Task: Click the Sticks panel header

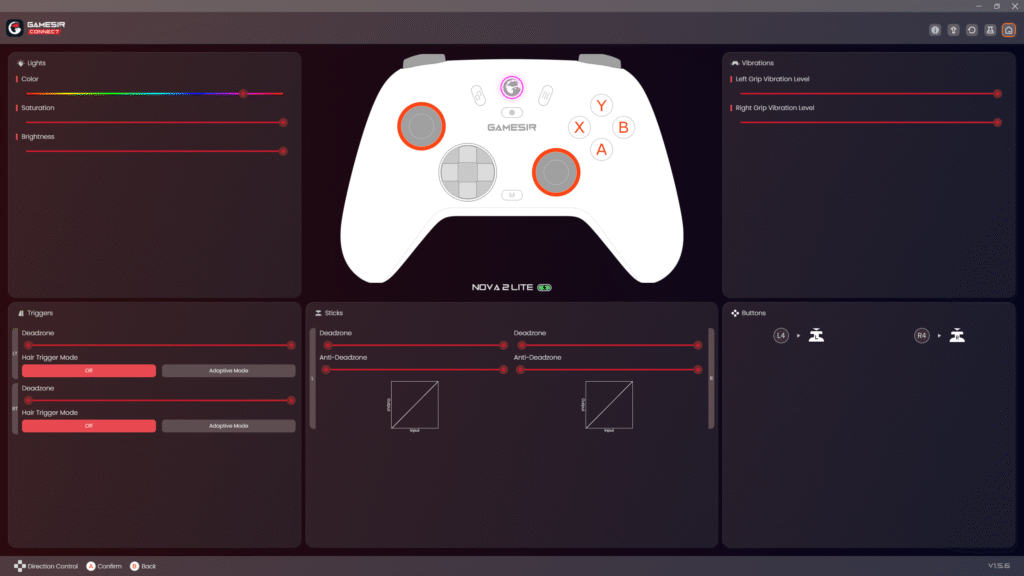Action: coord(328,313)
